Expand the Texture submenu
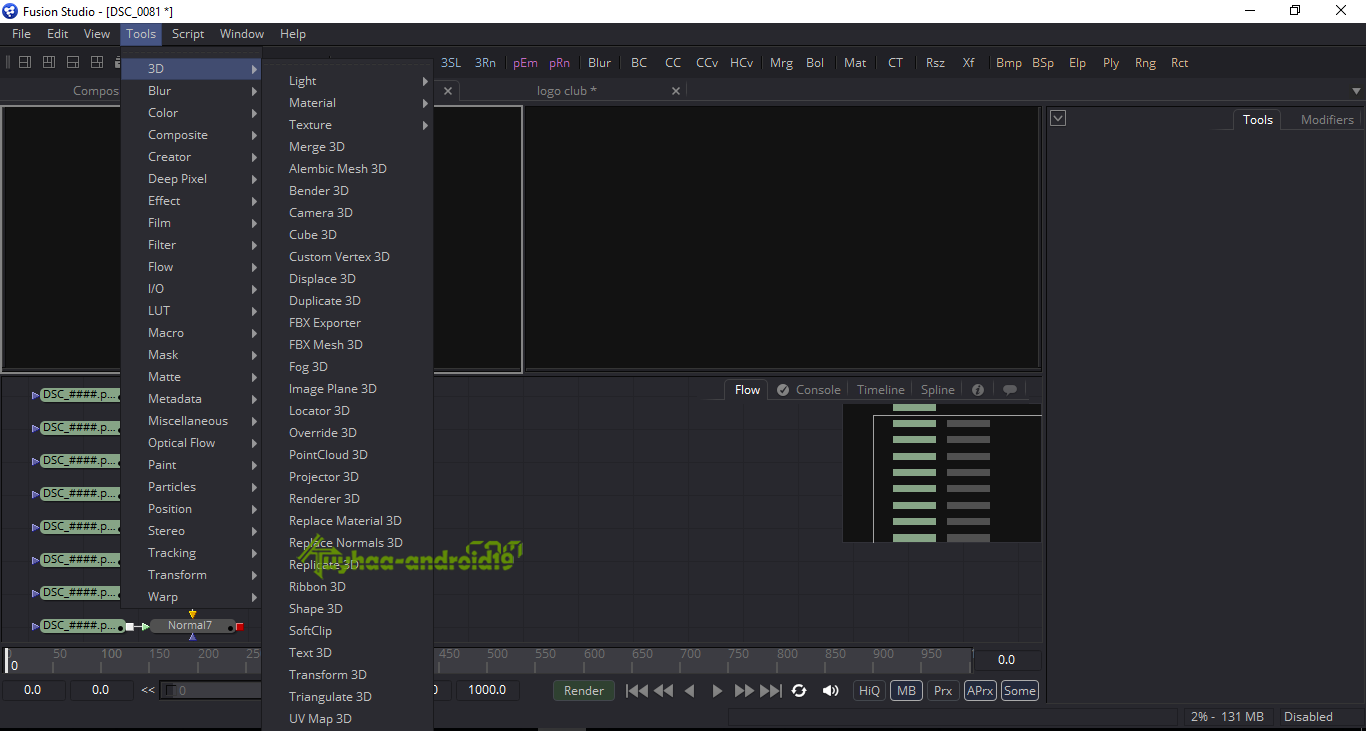The height and width of the screenshot is (731, 1366). [347, 125]
